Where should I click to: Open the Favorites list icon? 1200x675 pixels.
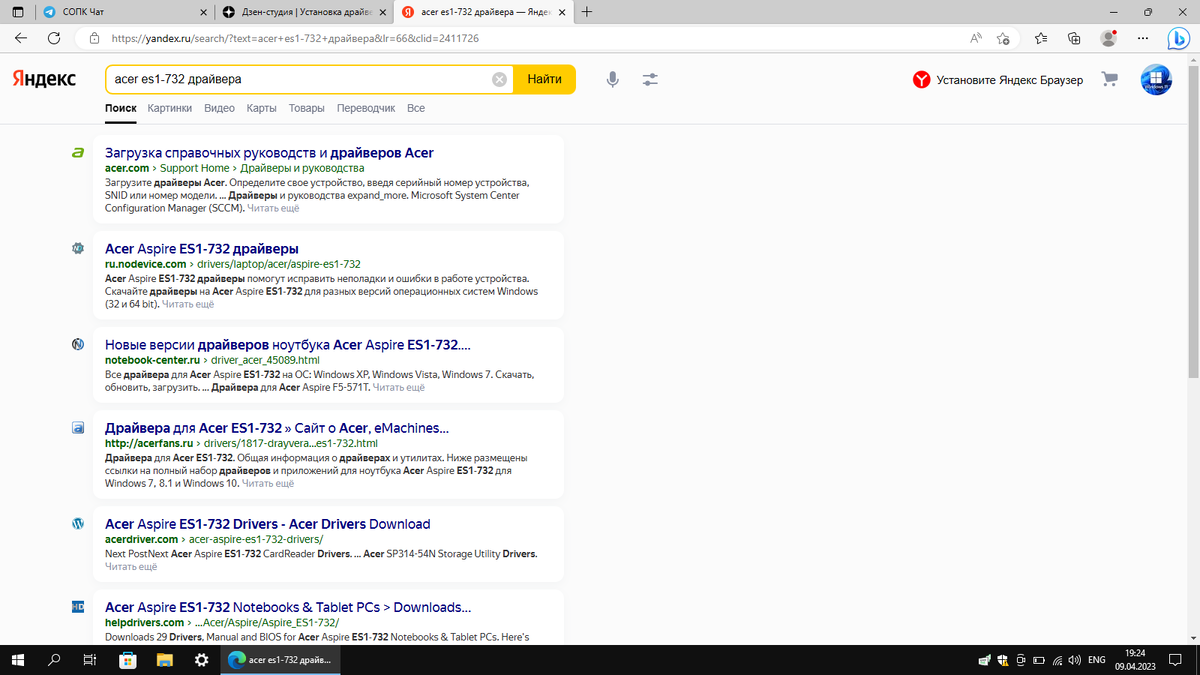(1041, 38)
